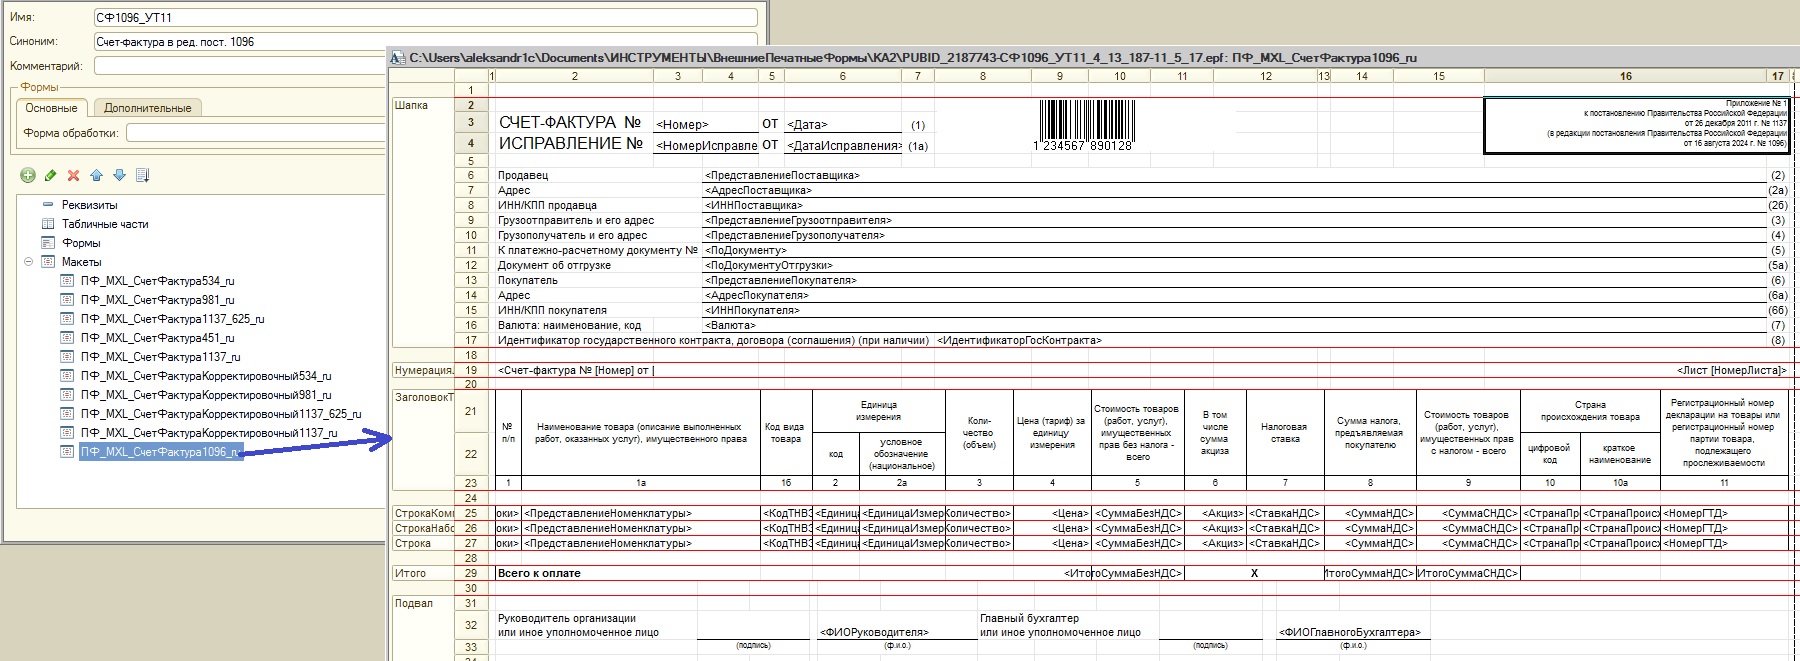Viewport: 1800px width, 661px height.
Task: Click the Синоним input field
Action: tap(425, 42)
